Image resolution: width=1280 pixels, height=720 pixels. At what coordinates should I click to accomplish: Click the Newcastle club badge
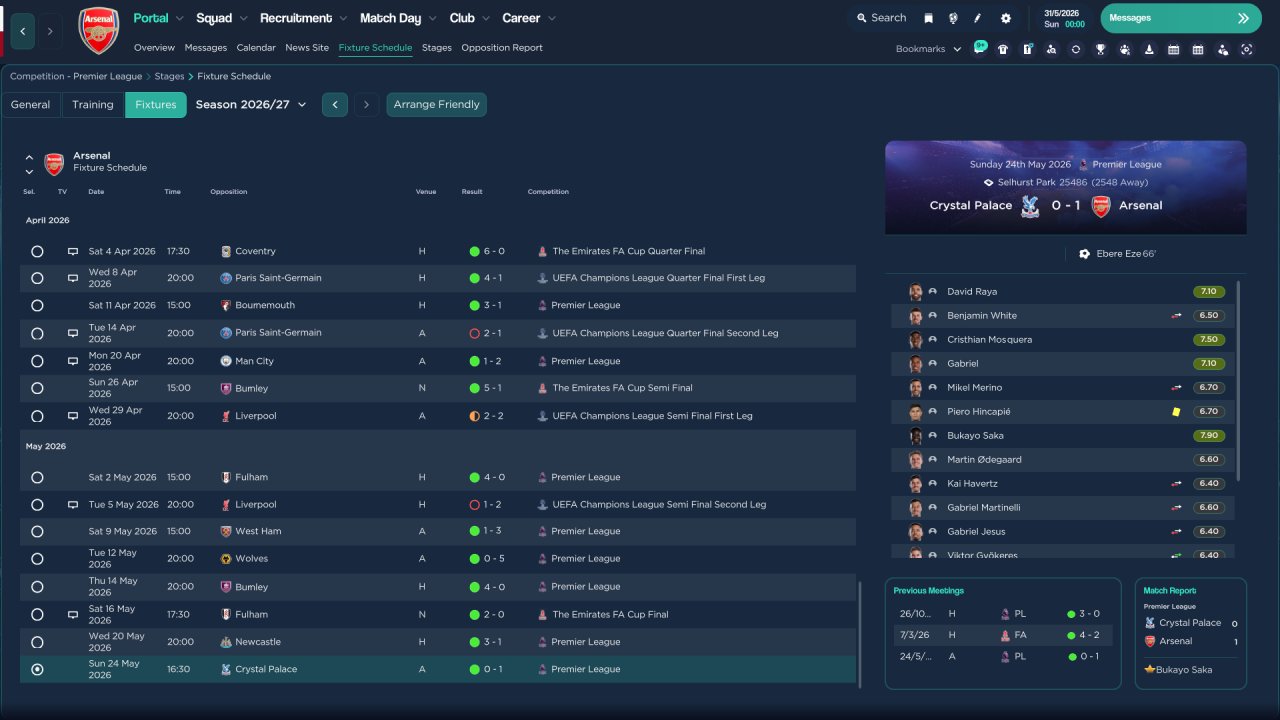click(226, 642)
